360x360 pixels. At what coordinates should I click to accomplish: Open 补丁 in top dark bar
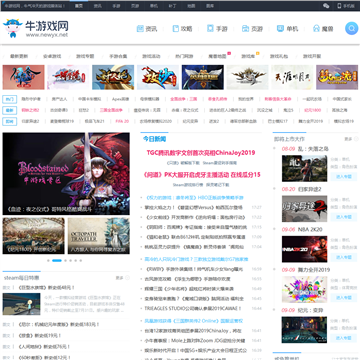[172, 6]
